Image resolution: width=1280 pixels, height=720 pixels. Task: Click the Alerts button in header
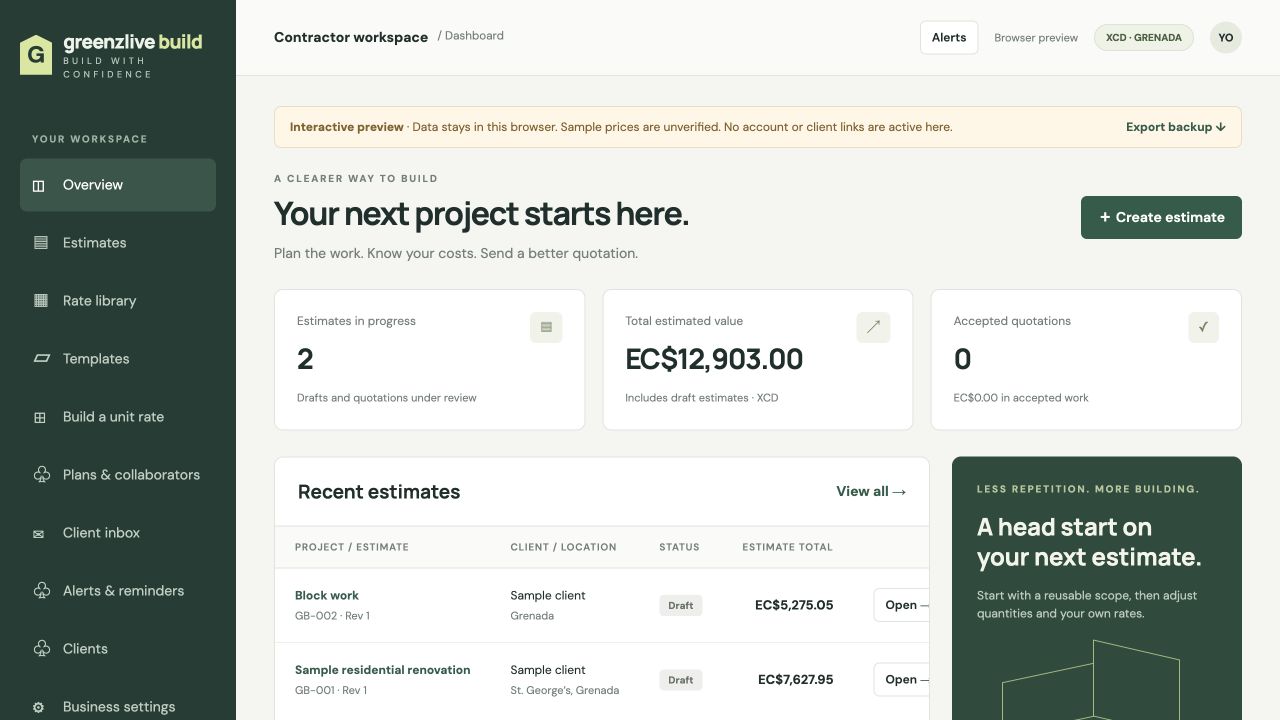pos(949,38)
